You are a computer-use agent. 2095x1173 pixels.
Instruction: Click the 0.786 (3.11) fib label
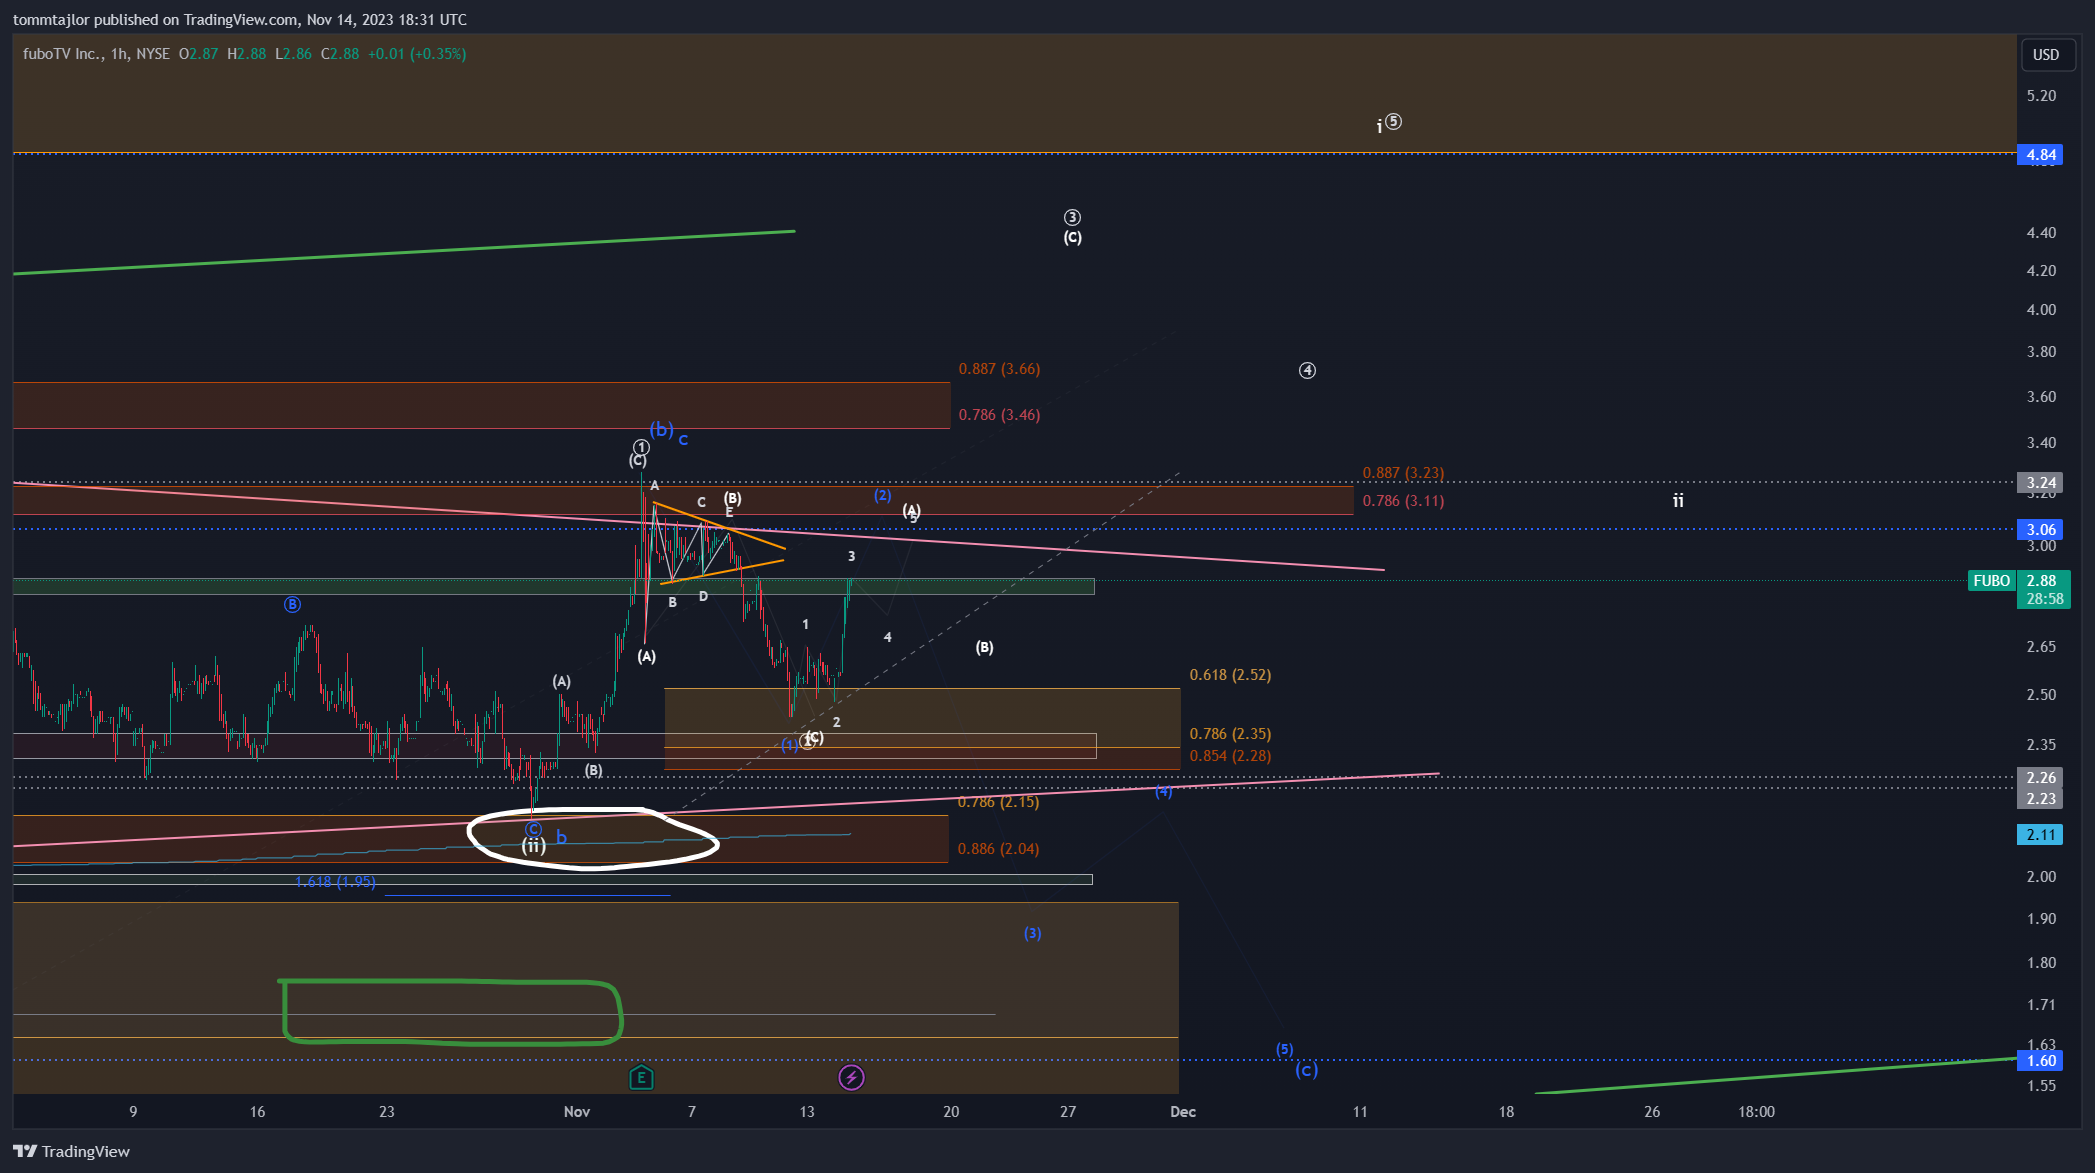coord(1403,501)
